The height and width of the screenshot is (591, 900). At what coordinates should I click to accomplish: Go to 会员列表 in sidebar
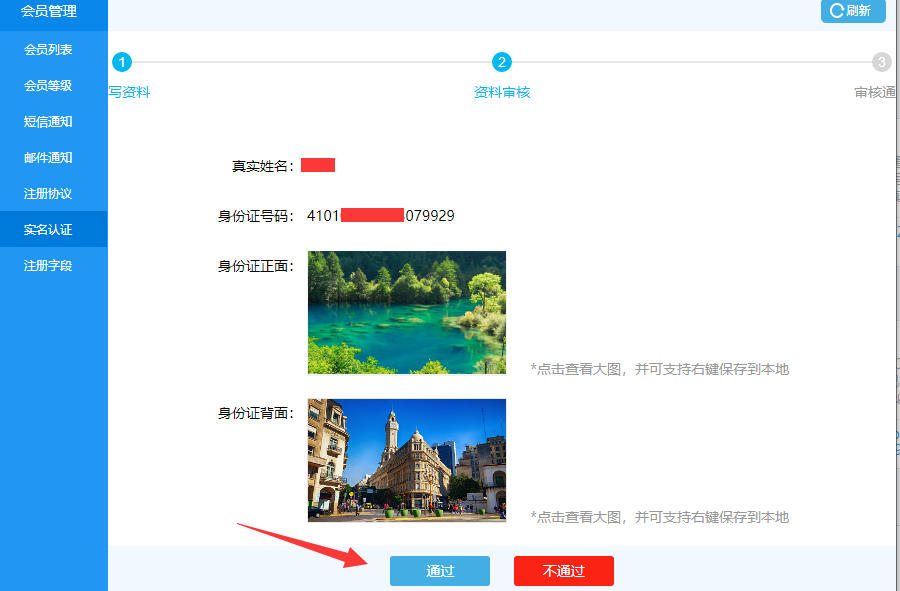(x=49, y=50)
